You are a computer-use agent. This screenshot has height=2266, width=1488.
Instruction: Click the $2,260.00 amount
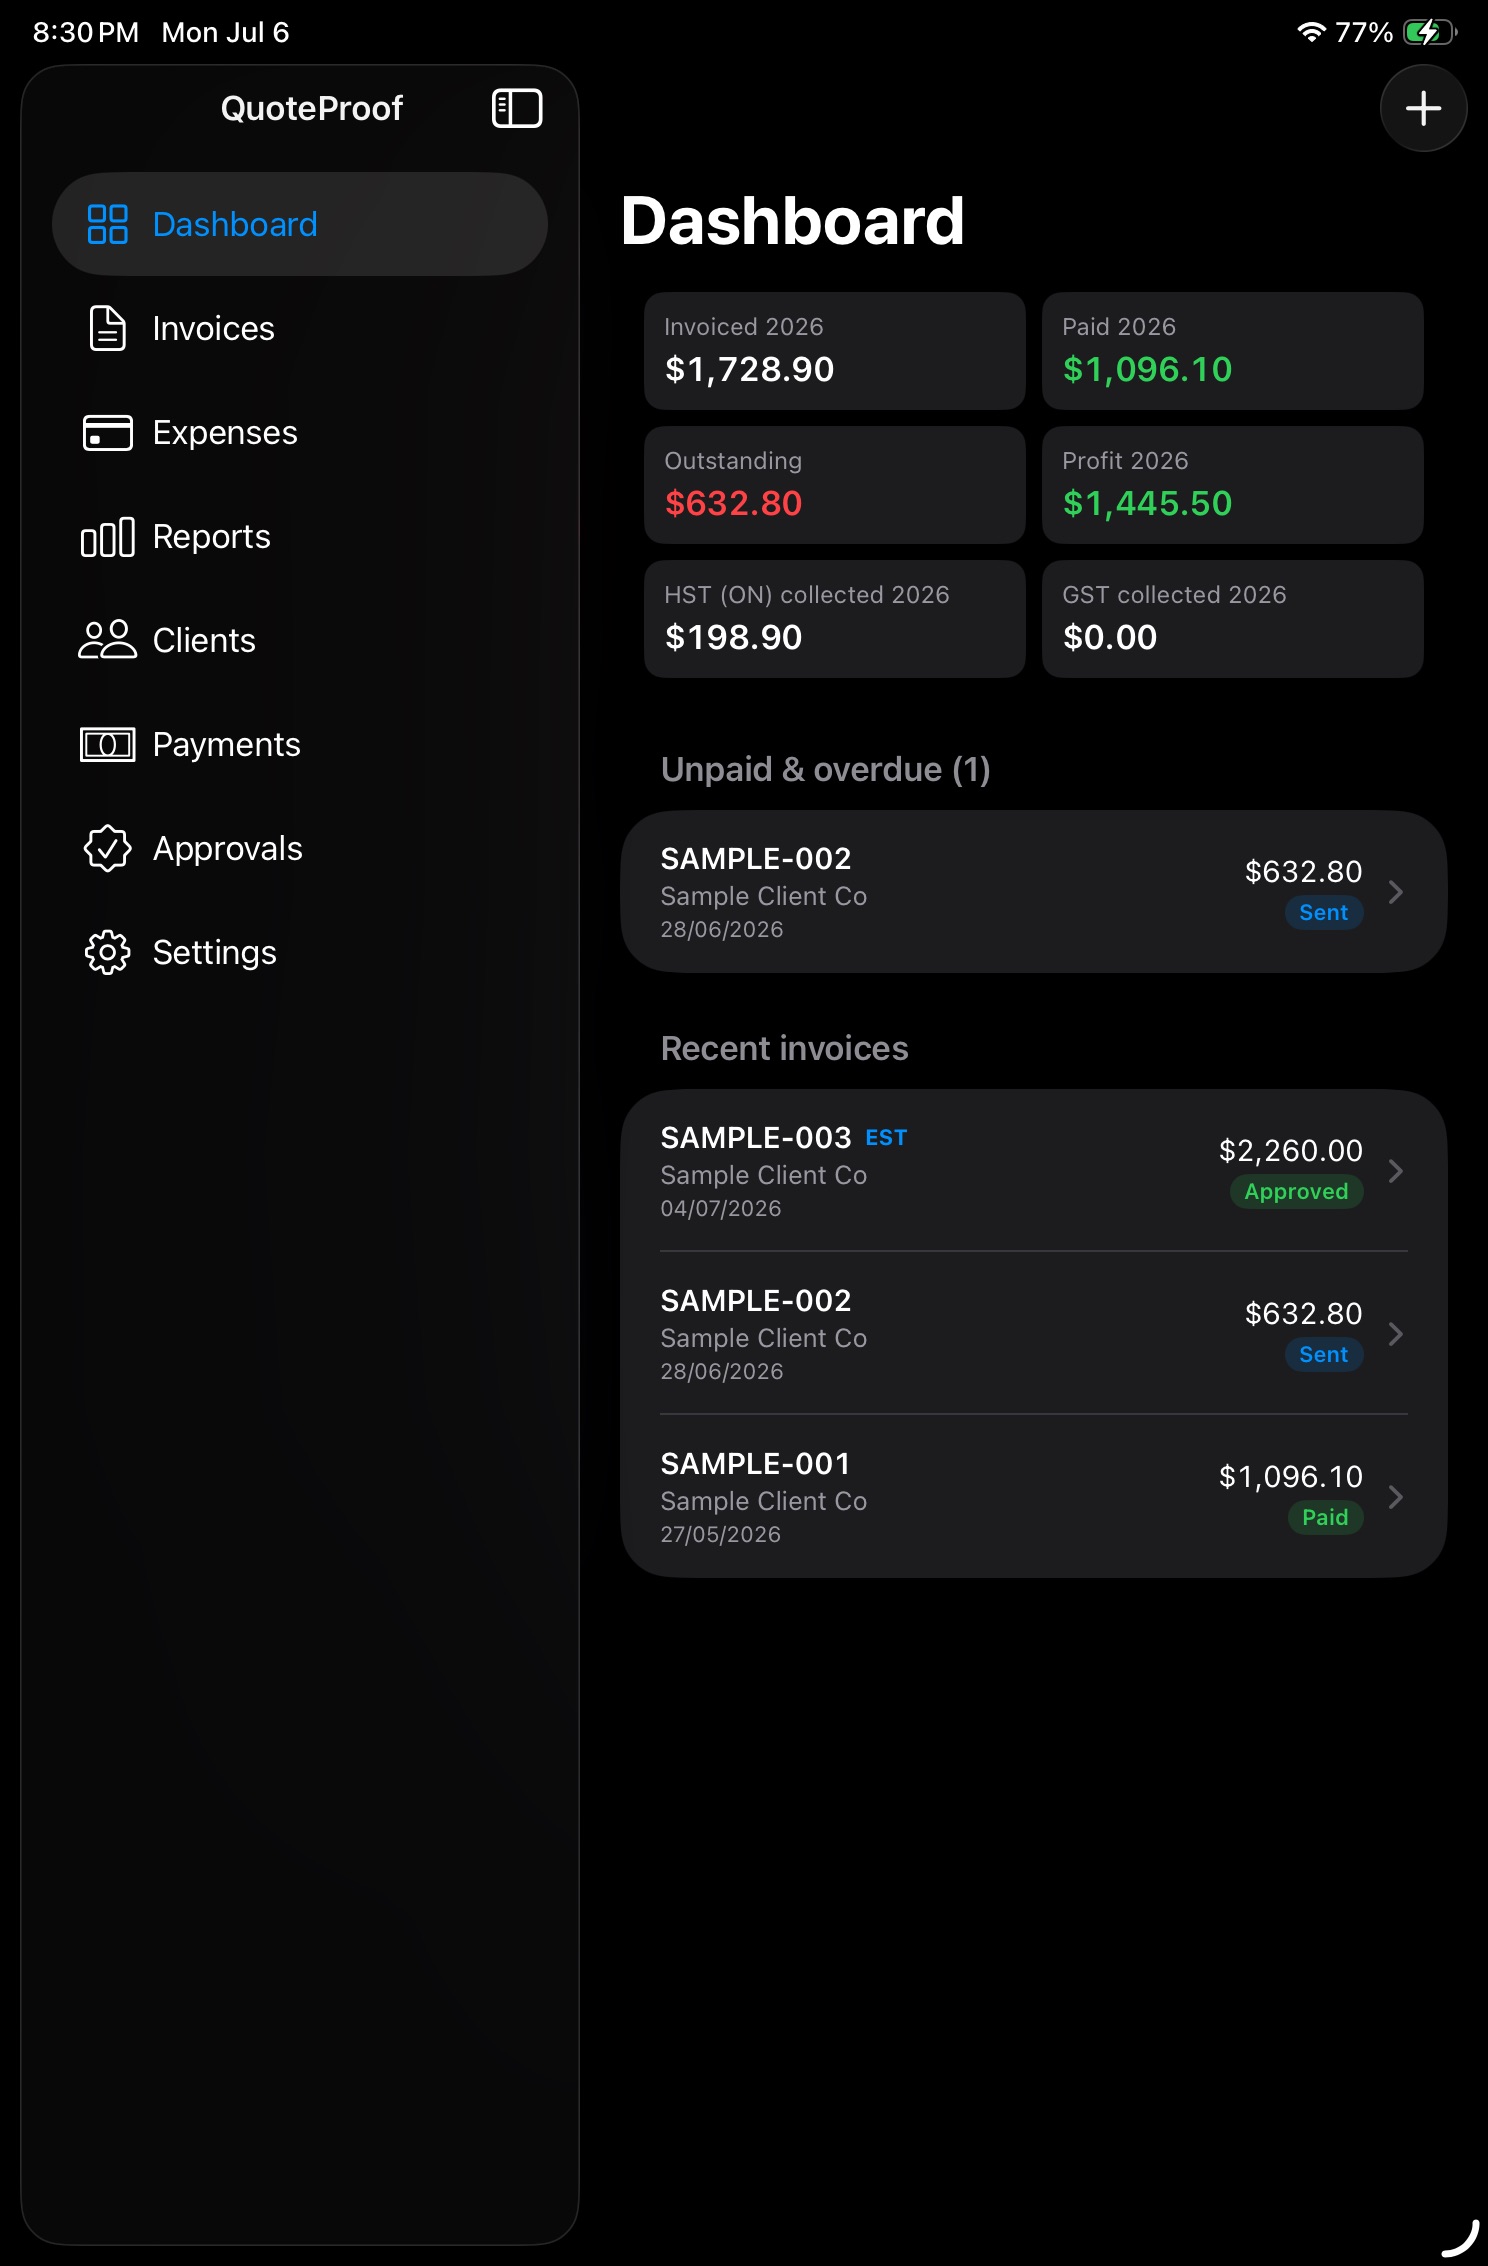pyautogui.click(x=1290, y=1151)
